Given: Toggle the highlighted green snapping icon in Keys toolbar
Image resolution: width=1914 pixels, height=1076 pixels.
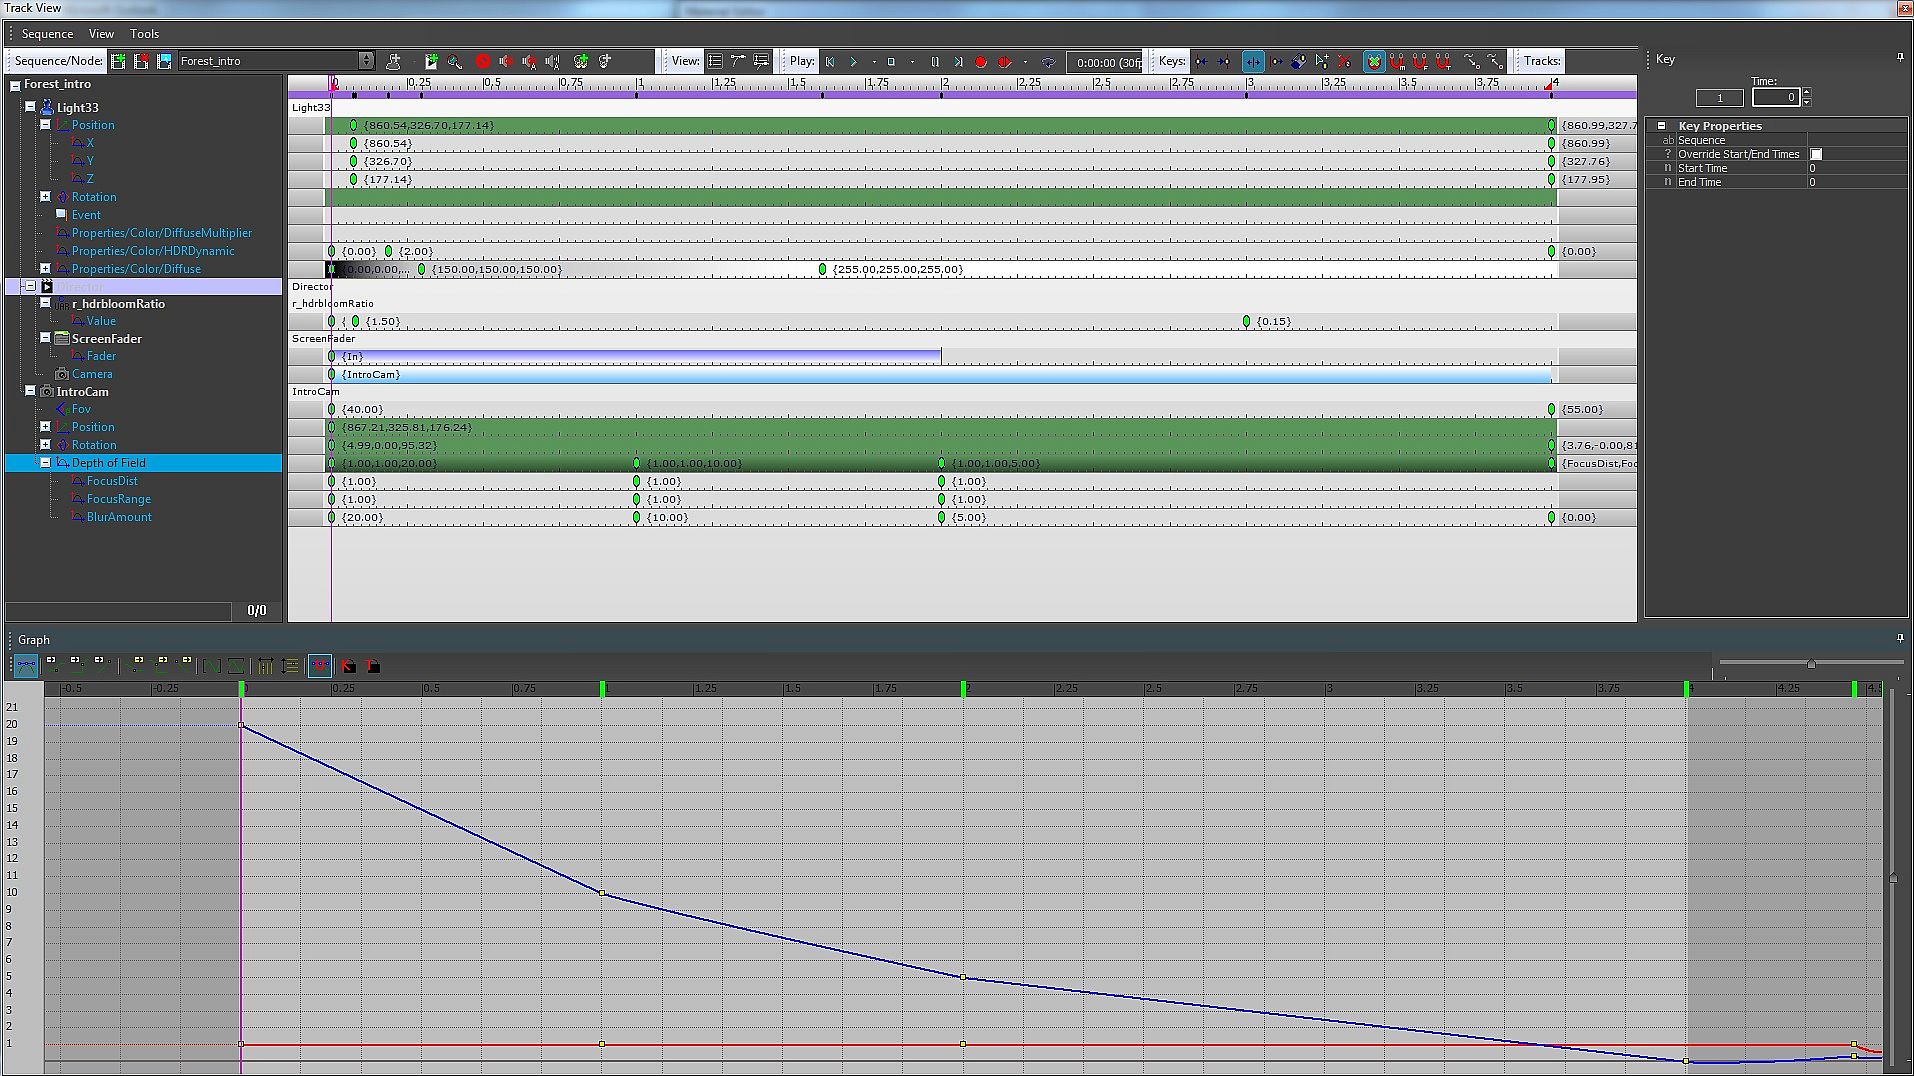Looking at the screenshot, I should point(1374,61).
